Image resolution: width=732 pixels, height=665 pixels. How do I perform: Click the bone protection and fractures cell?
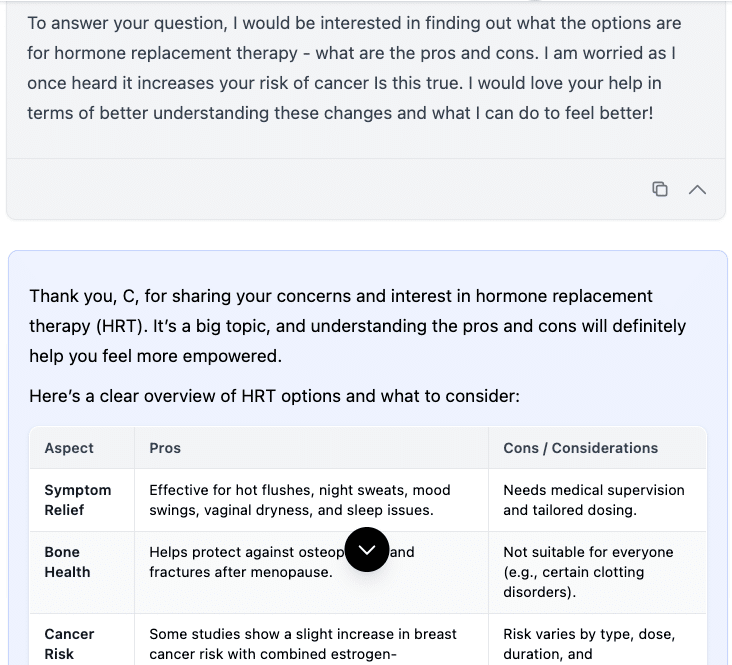[240, 562]
